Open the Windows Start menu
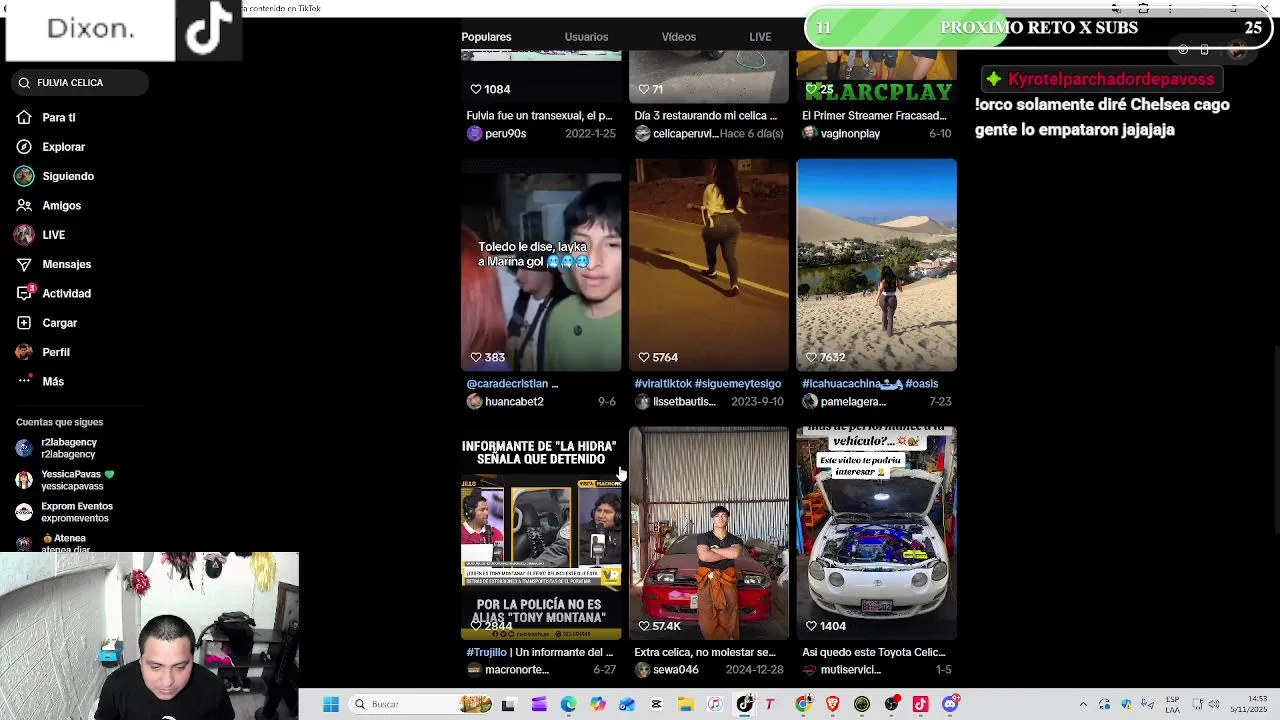1280x720 pixels. (x=331, y=704)
